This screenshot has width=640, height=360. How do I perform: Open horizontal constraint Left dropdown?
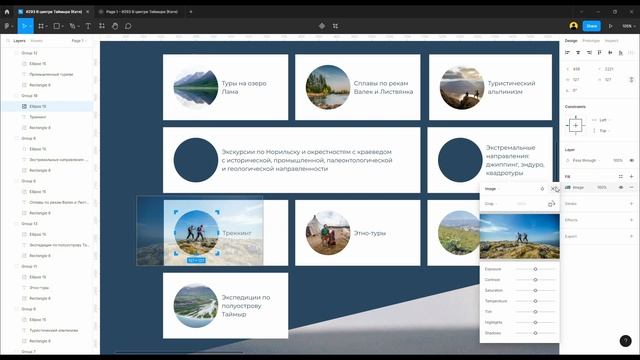point(604,120)
